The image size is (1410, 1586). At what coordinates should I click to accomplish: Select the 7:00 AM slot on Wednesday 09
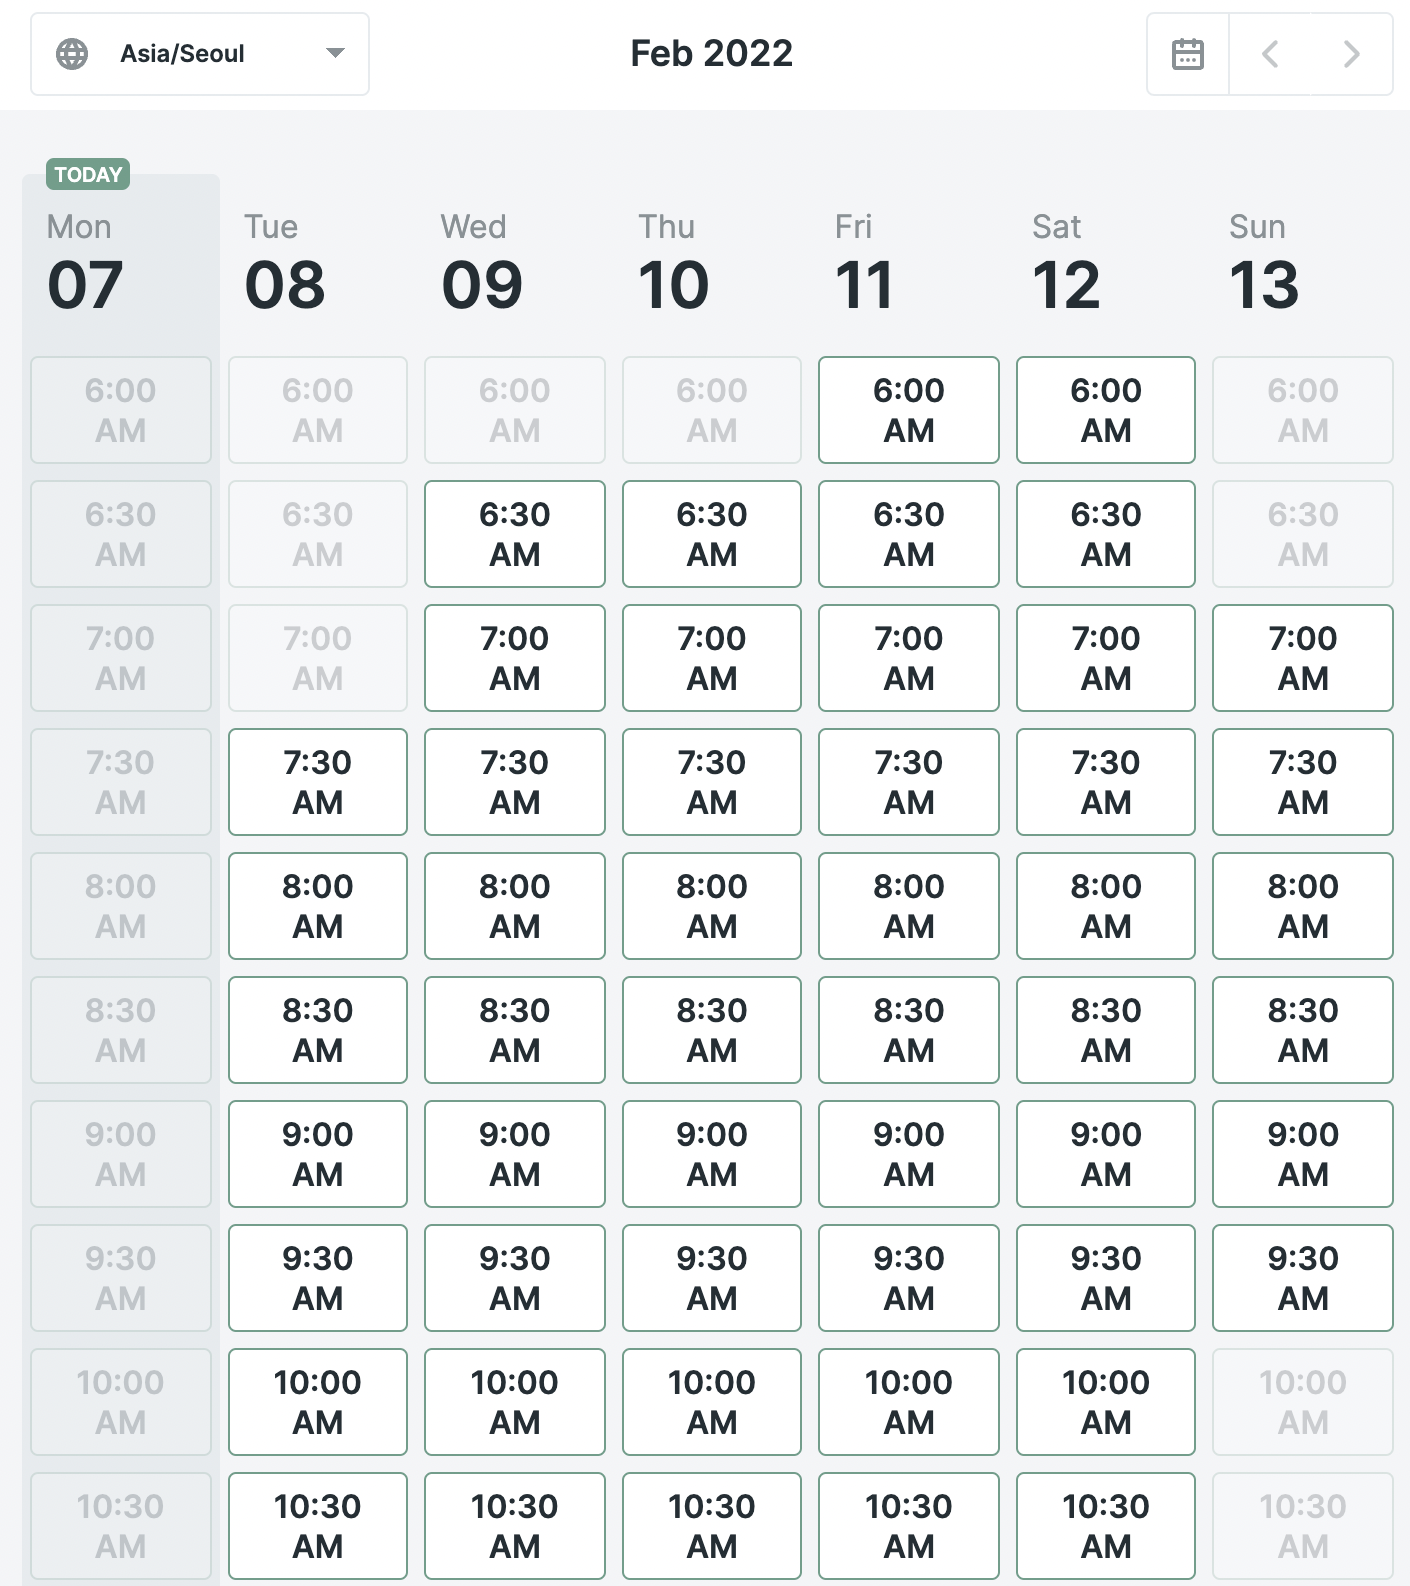pyautogui.click(x=514, y=658)
